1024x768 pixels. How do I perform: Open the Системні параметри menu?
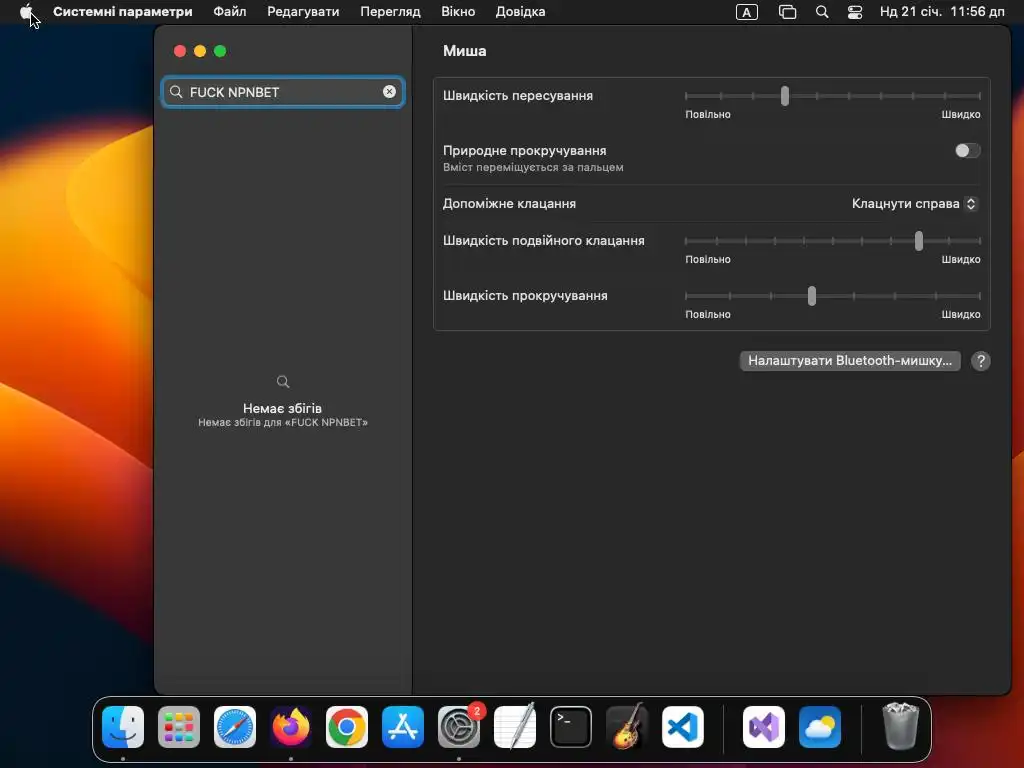tap(122, 12)
